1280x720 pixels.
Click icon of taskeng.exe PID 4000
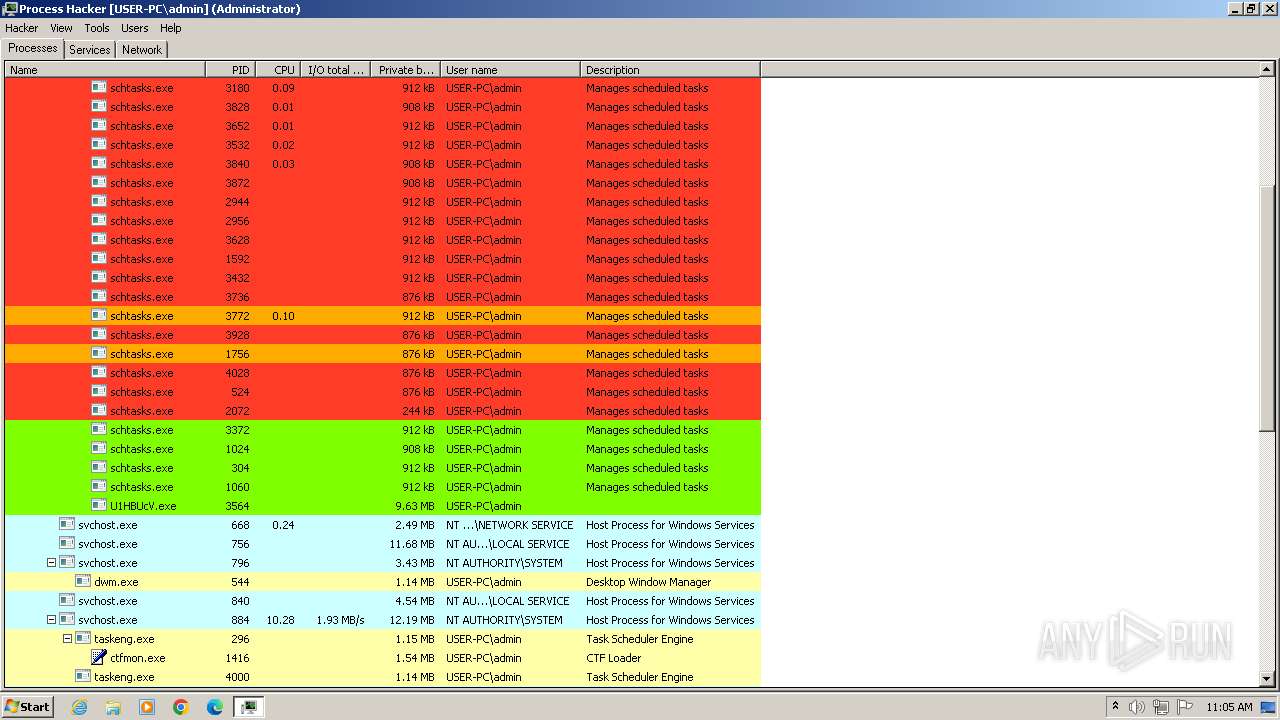point(83,677)
